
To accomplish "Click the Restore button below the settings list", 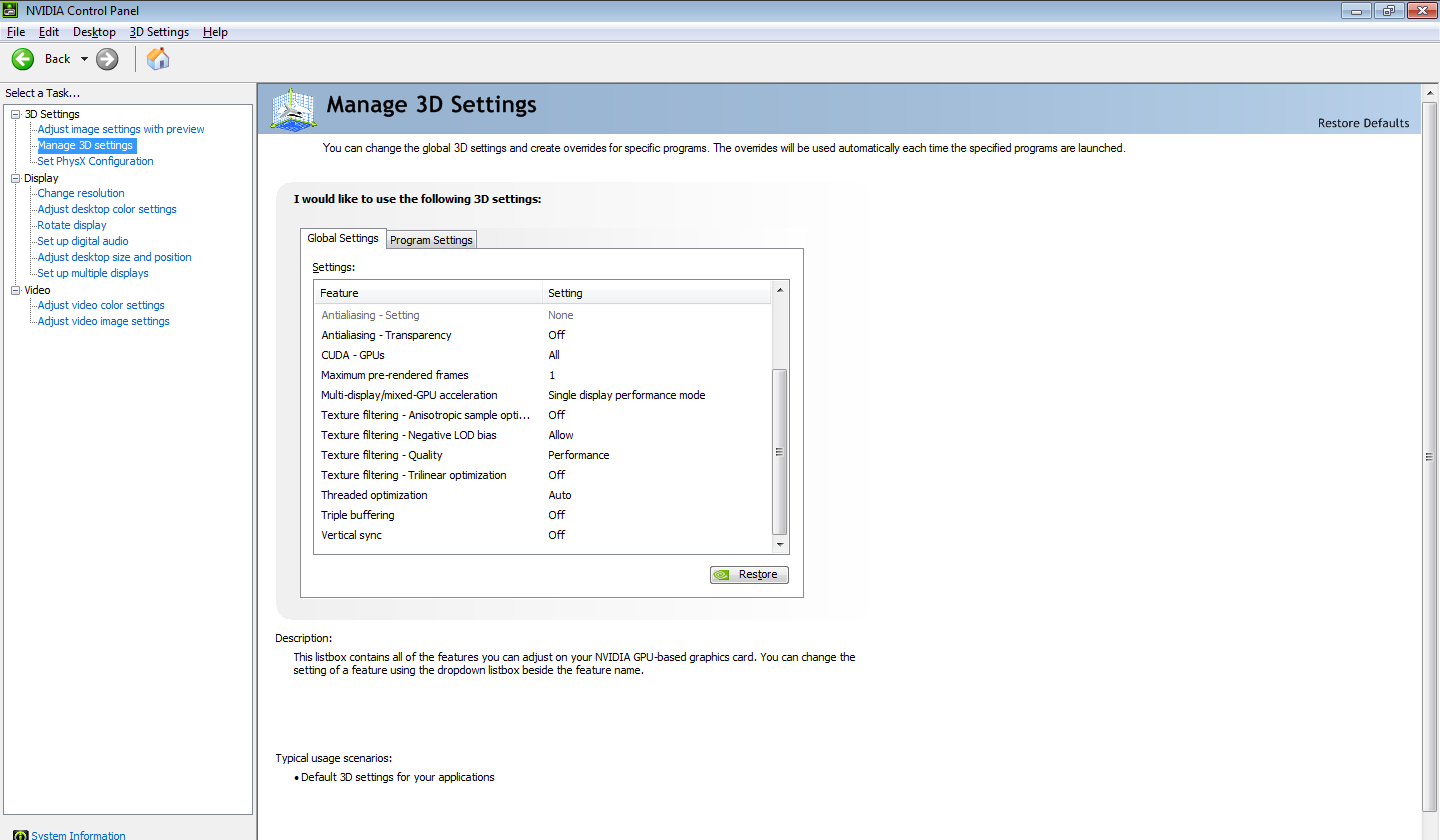I will [x=749, y=574].
